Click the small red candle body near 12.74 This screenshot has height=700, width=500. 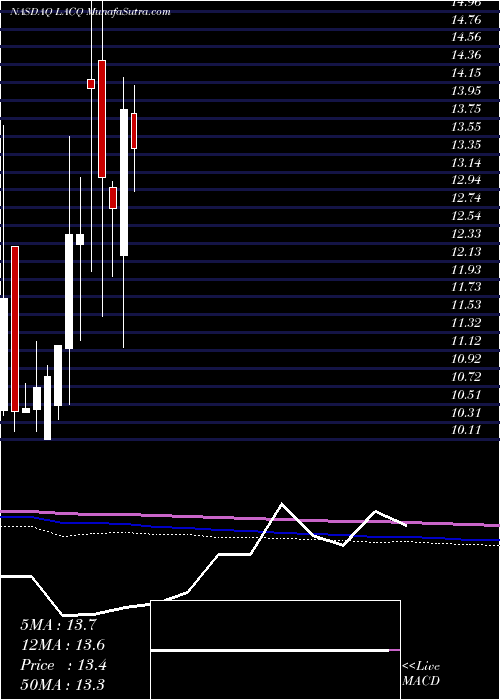point(113,198)
